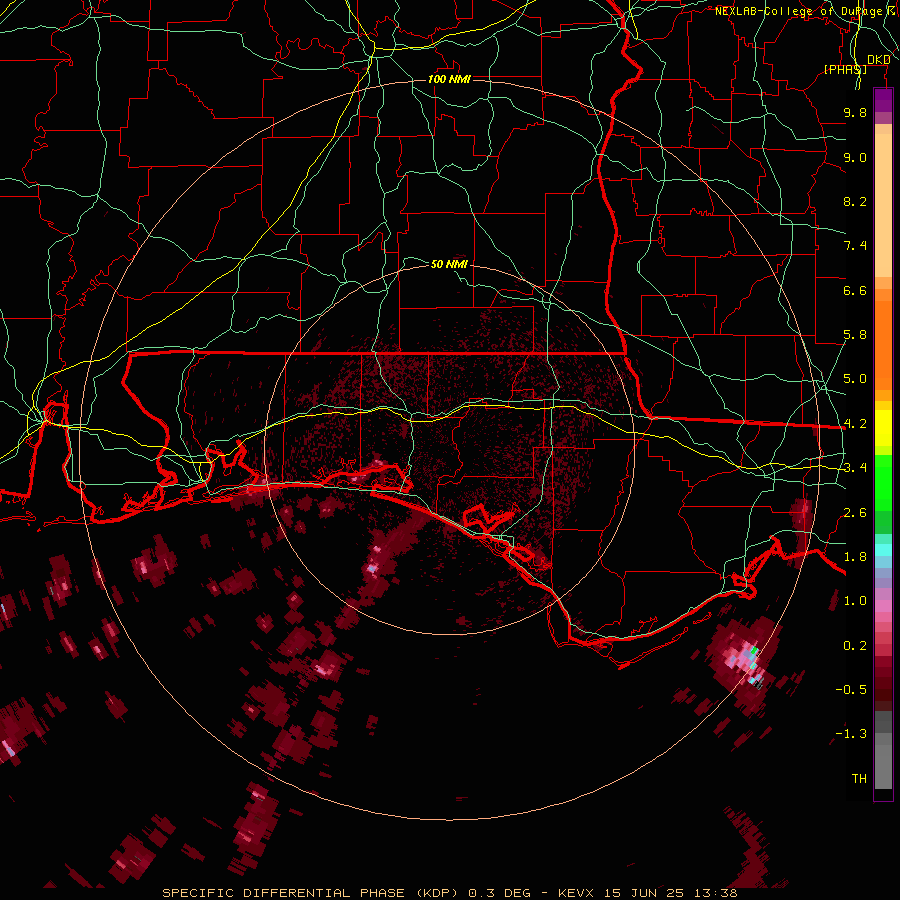Pick the gray segment at the color bar bottom

883,767
